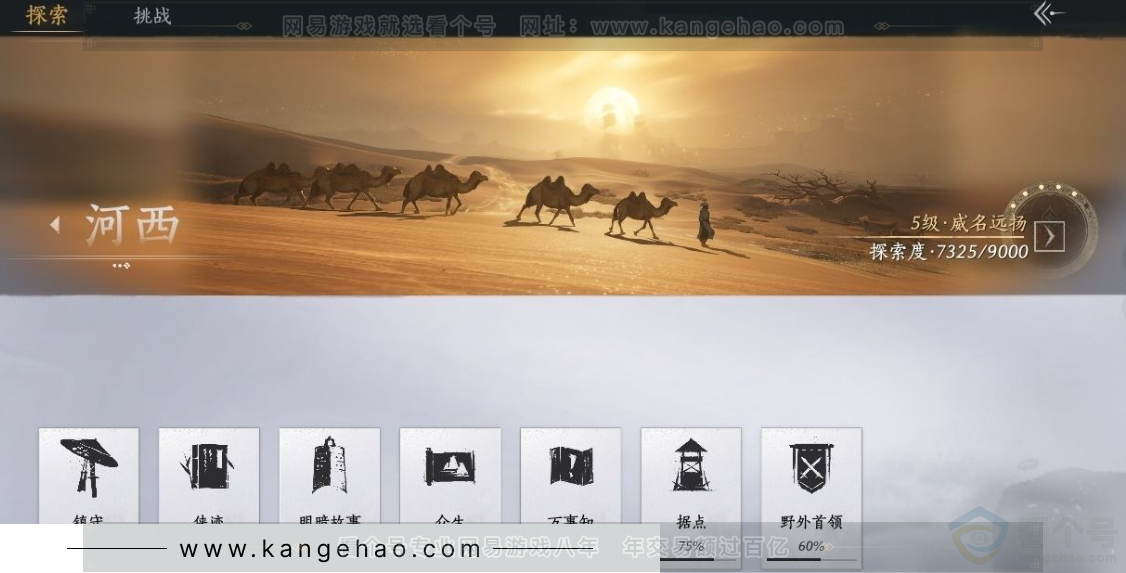Image resolution: width=1126 pixels, height=573 pixels.
Task: Click the 据点 75% progress bar
Action: pos(691,558)
